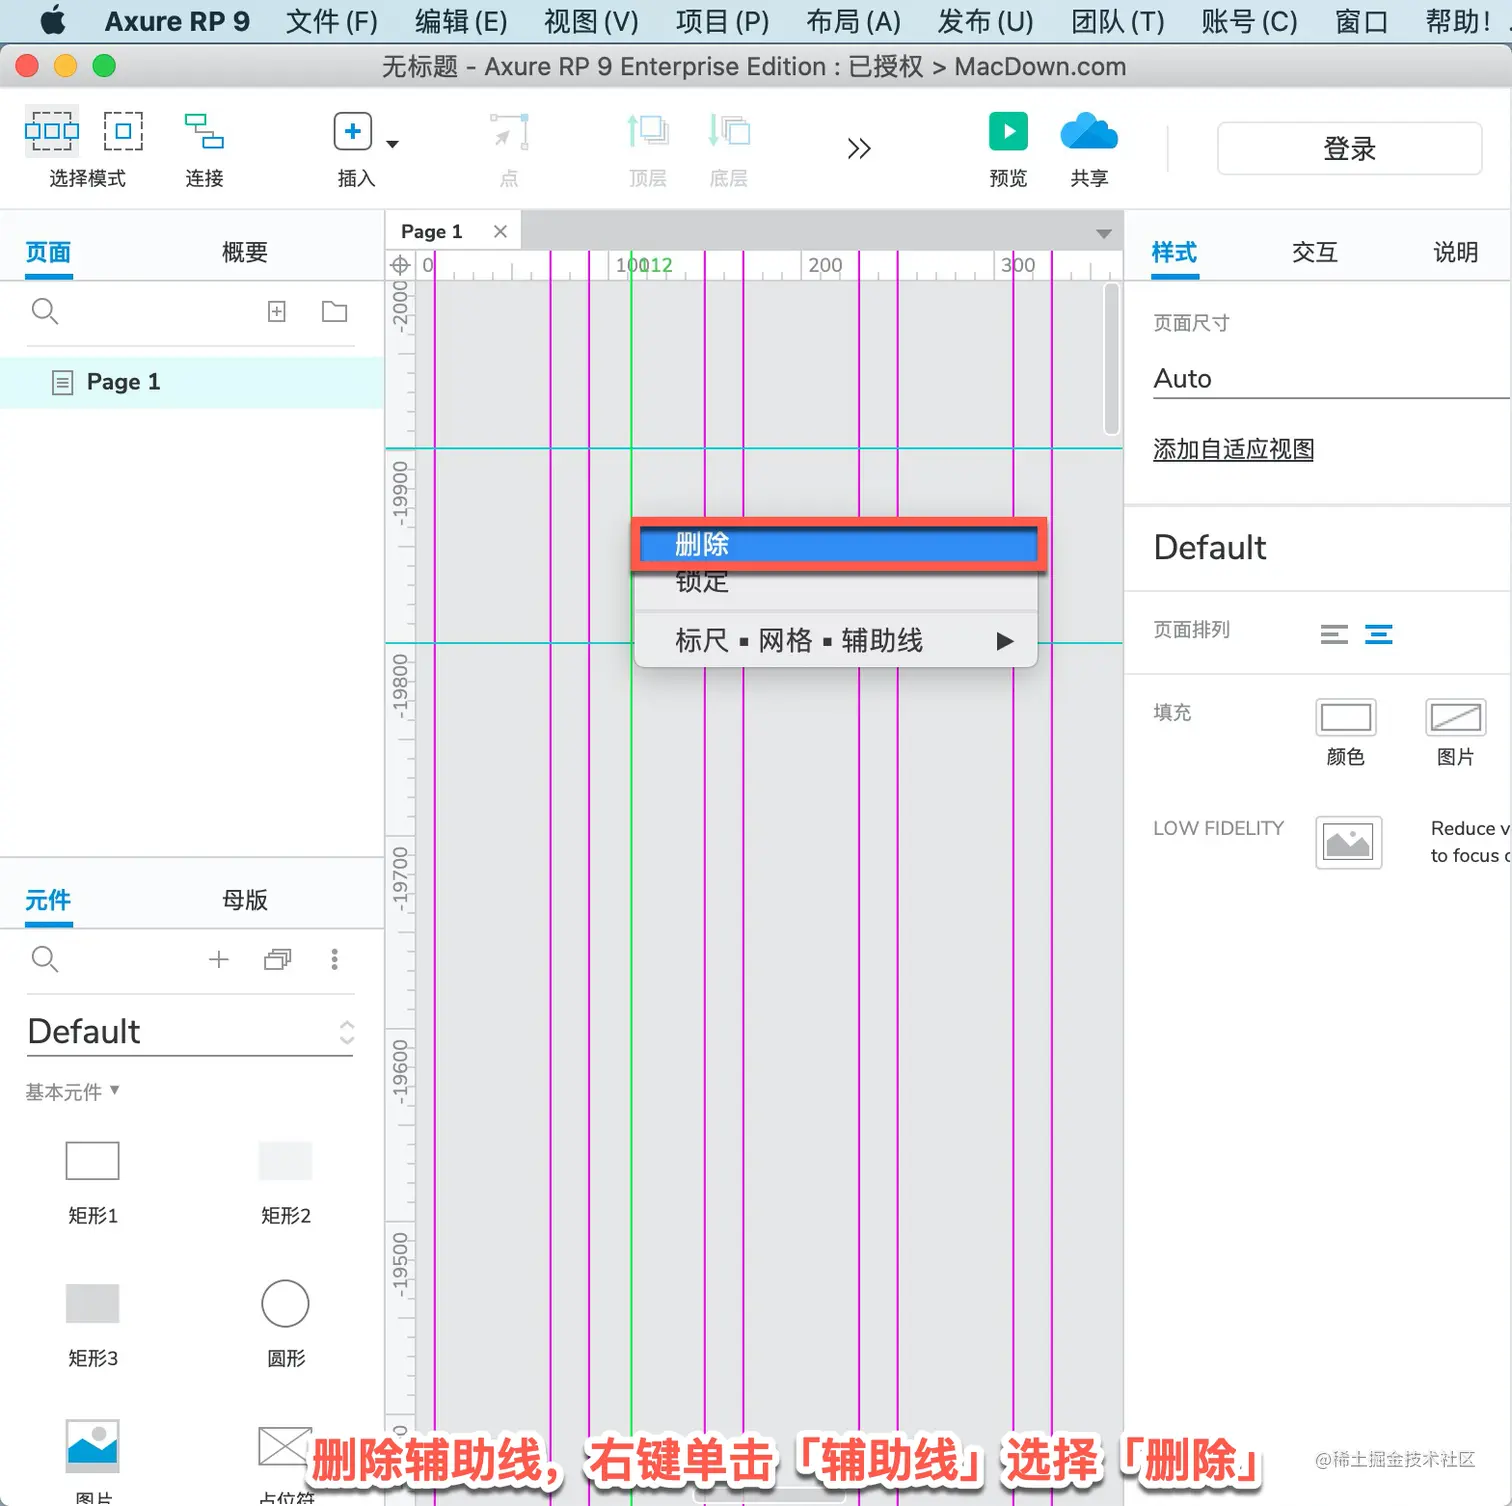Viewport: 1512px width, 1506px height.
Task: Close the Page 1 canvas tab
Action: tap(500, 232)
